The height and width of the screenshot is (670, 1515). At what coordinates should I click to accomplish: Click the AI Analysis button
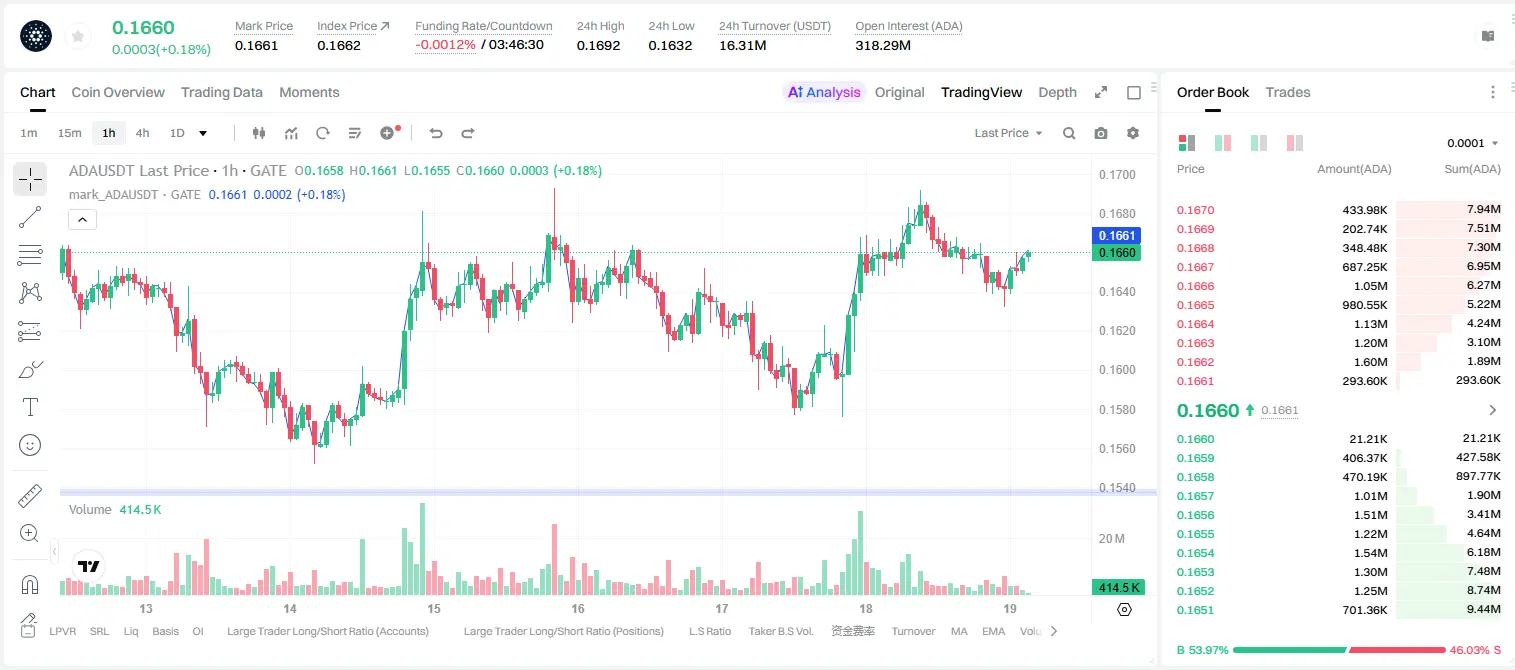(x=824, y=92)
